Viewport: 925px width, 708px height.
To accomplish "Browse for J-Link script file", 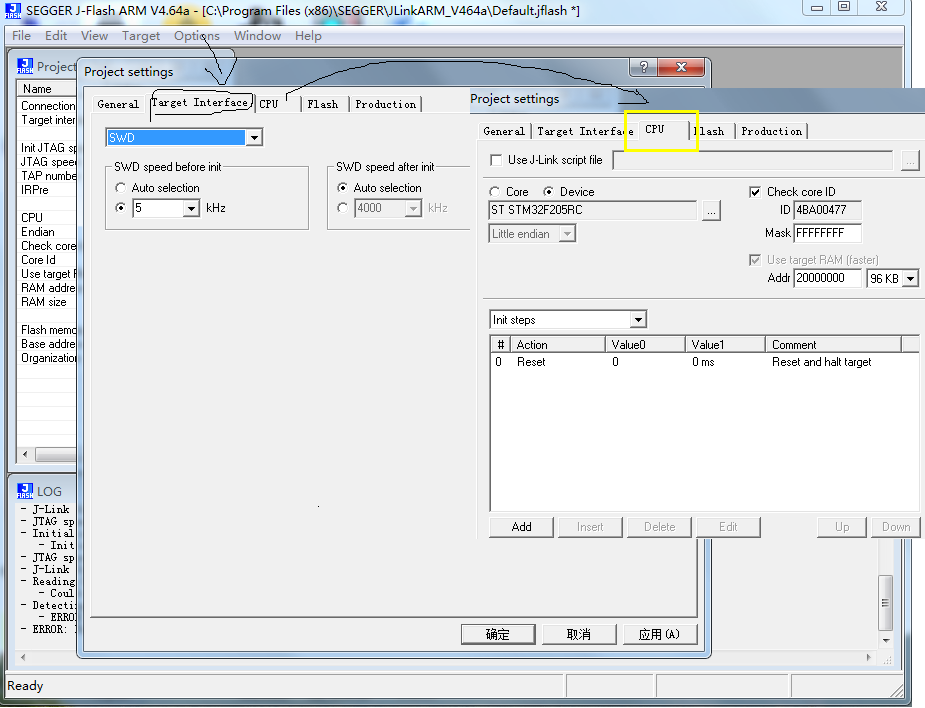I will point(910,160).
